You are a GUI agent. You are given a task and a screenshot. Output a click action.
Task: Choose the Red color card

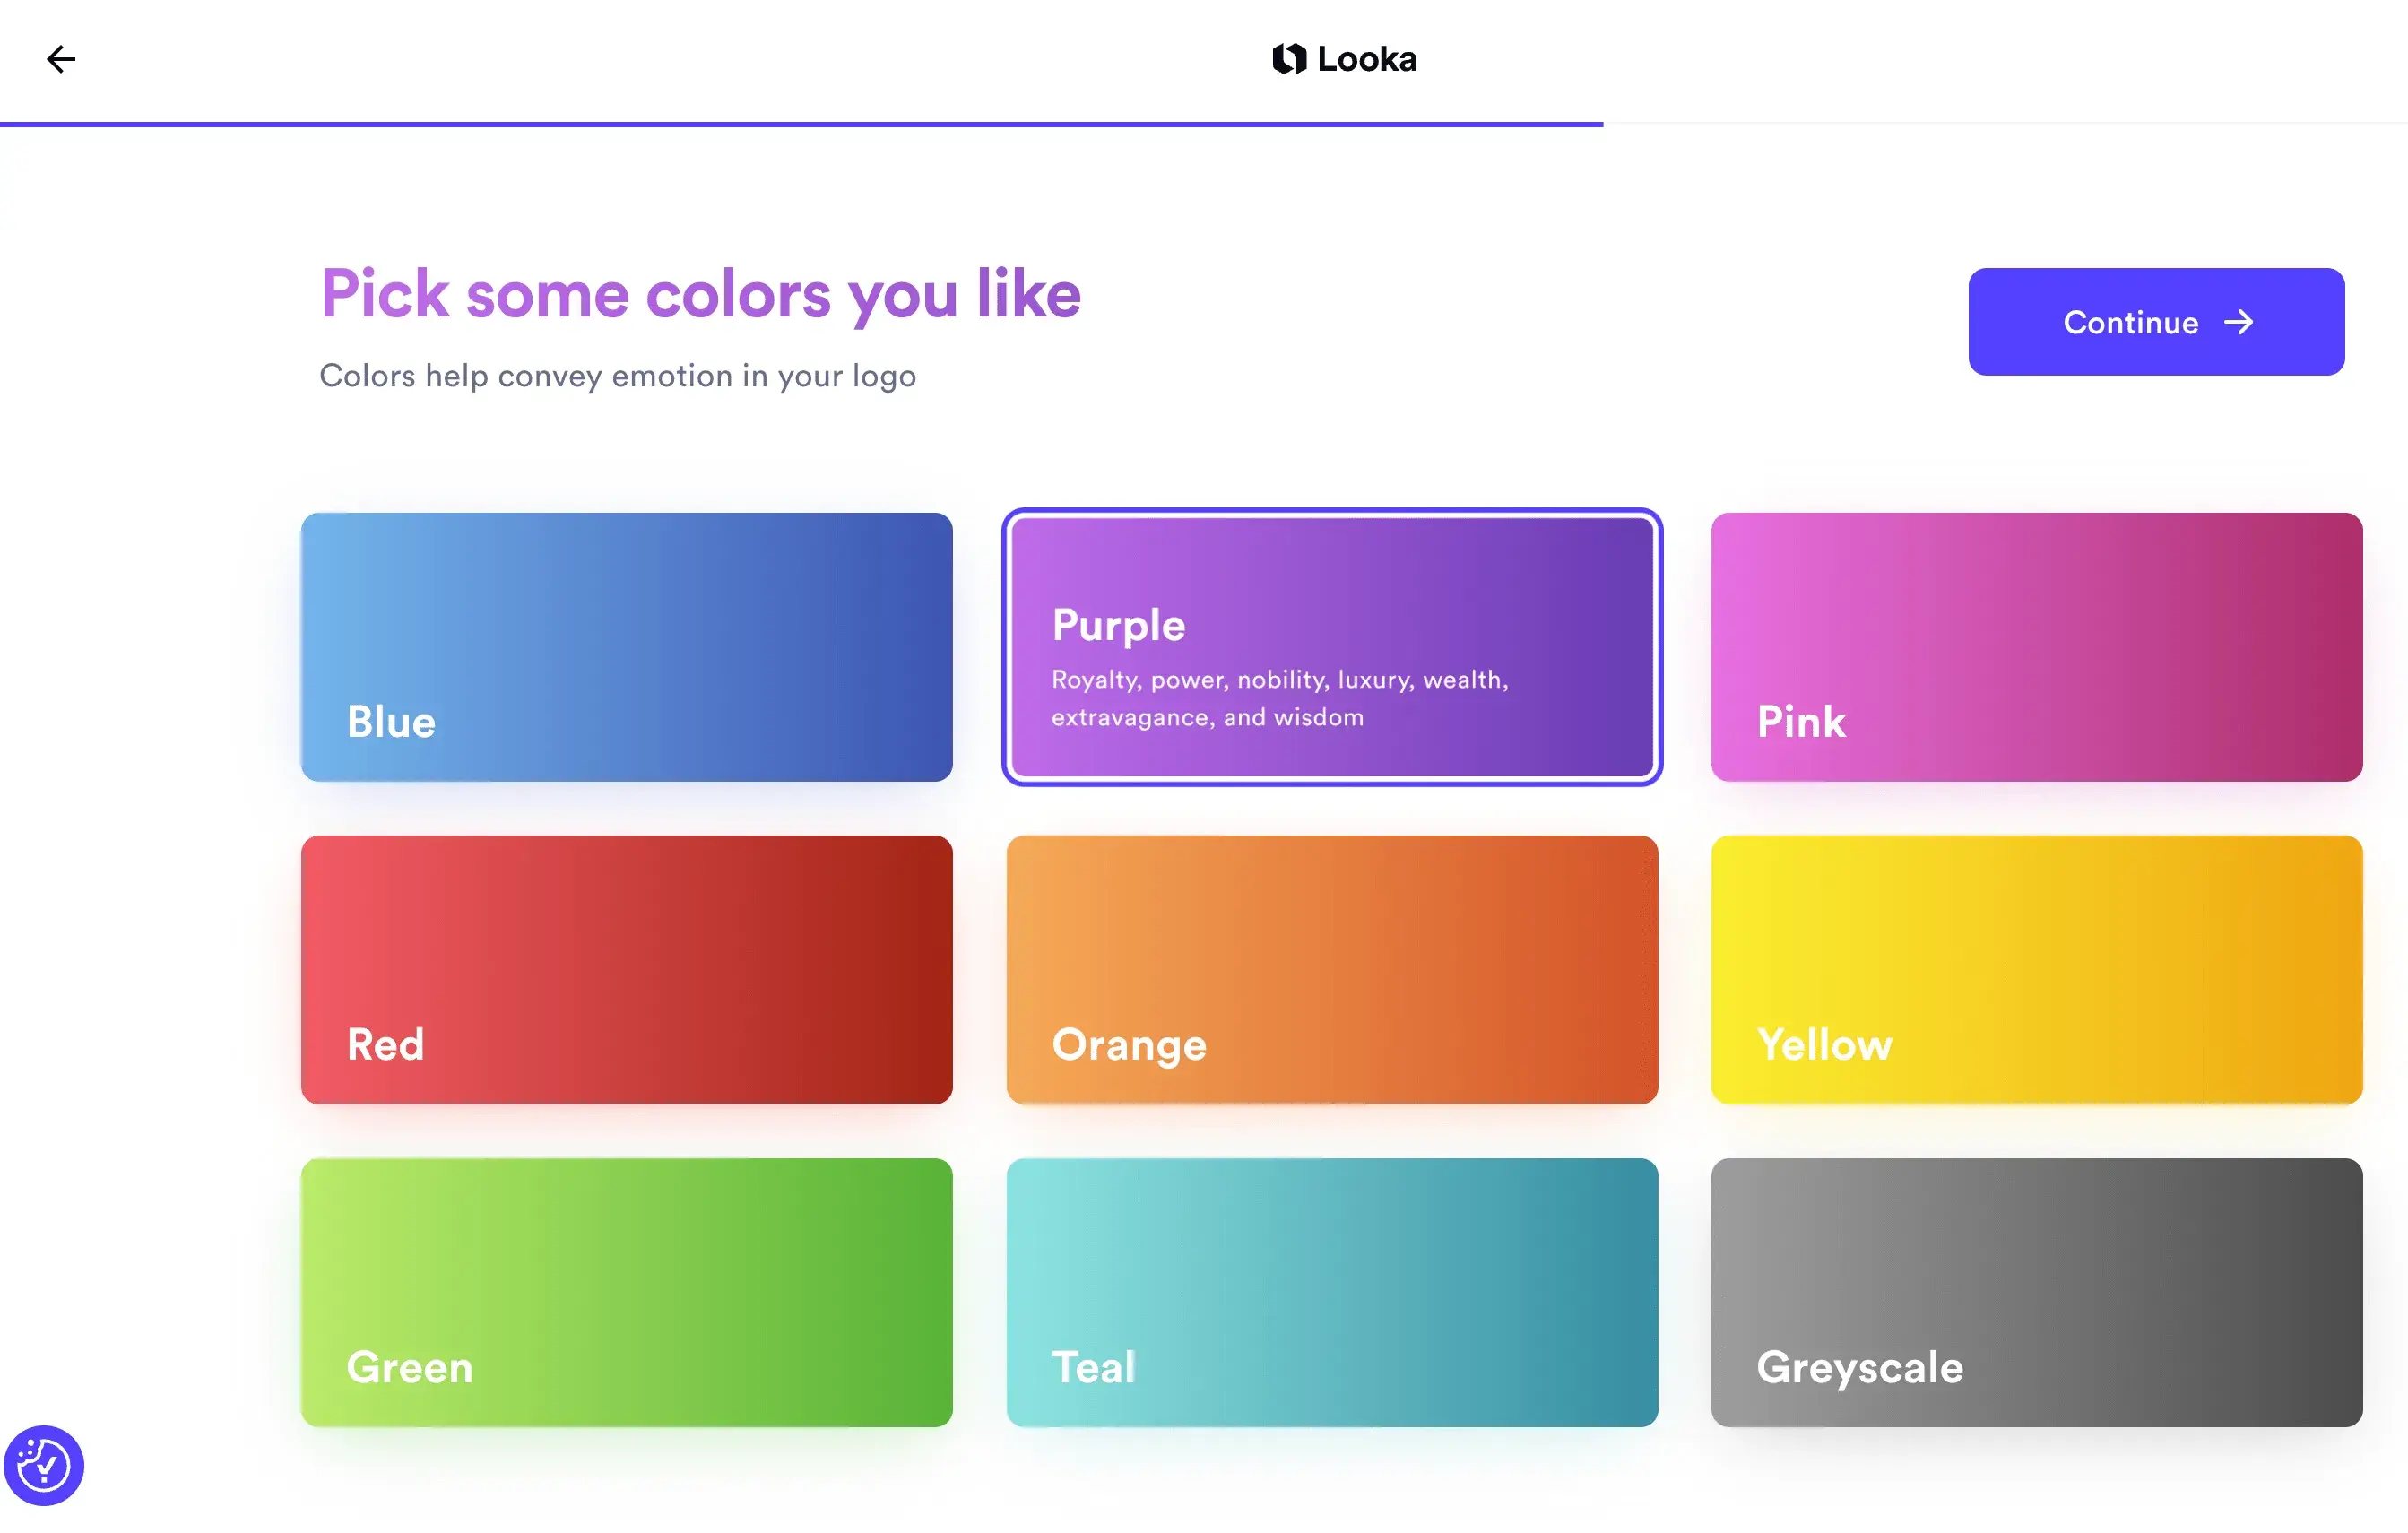[x=626, y=969]
